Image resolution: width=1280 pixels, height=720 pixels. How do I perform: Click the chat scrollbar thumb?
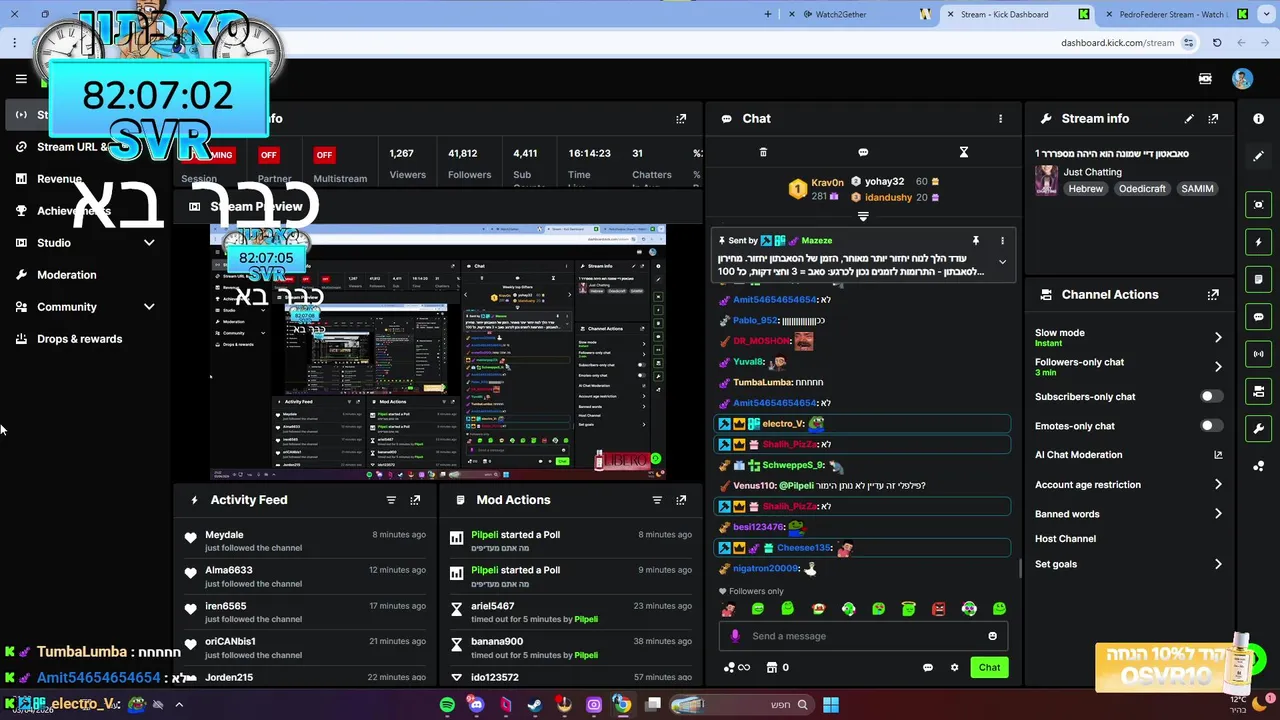click(1020, 568)
